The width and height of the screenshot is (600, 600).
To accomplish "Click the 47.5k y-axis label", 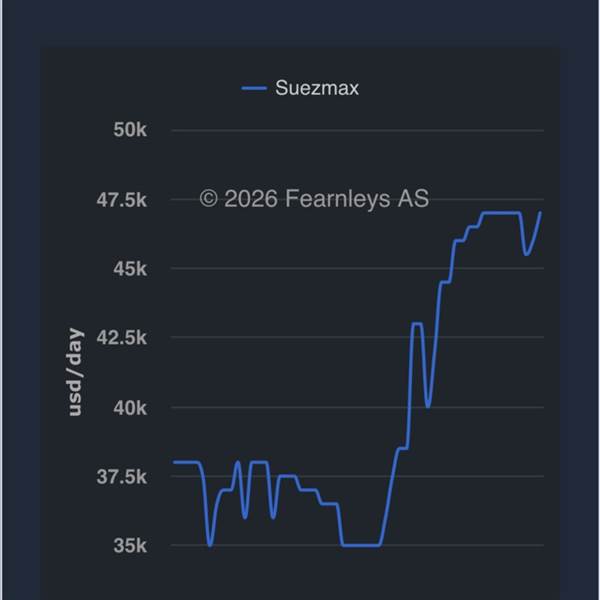I will coord(121,200).
